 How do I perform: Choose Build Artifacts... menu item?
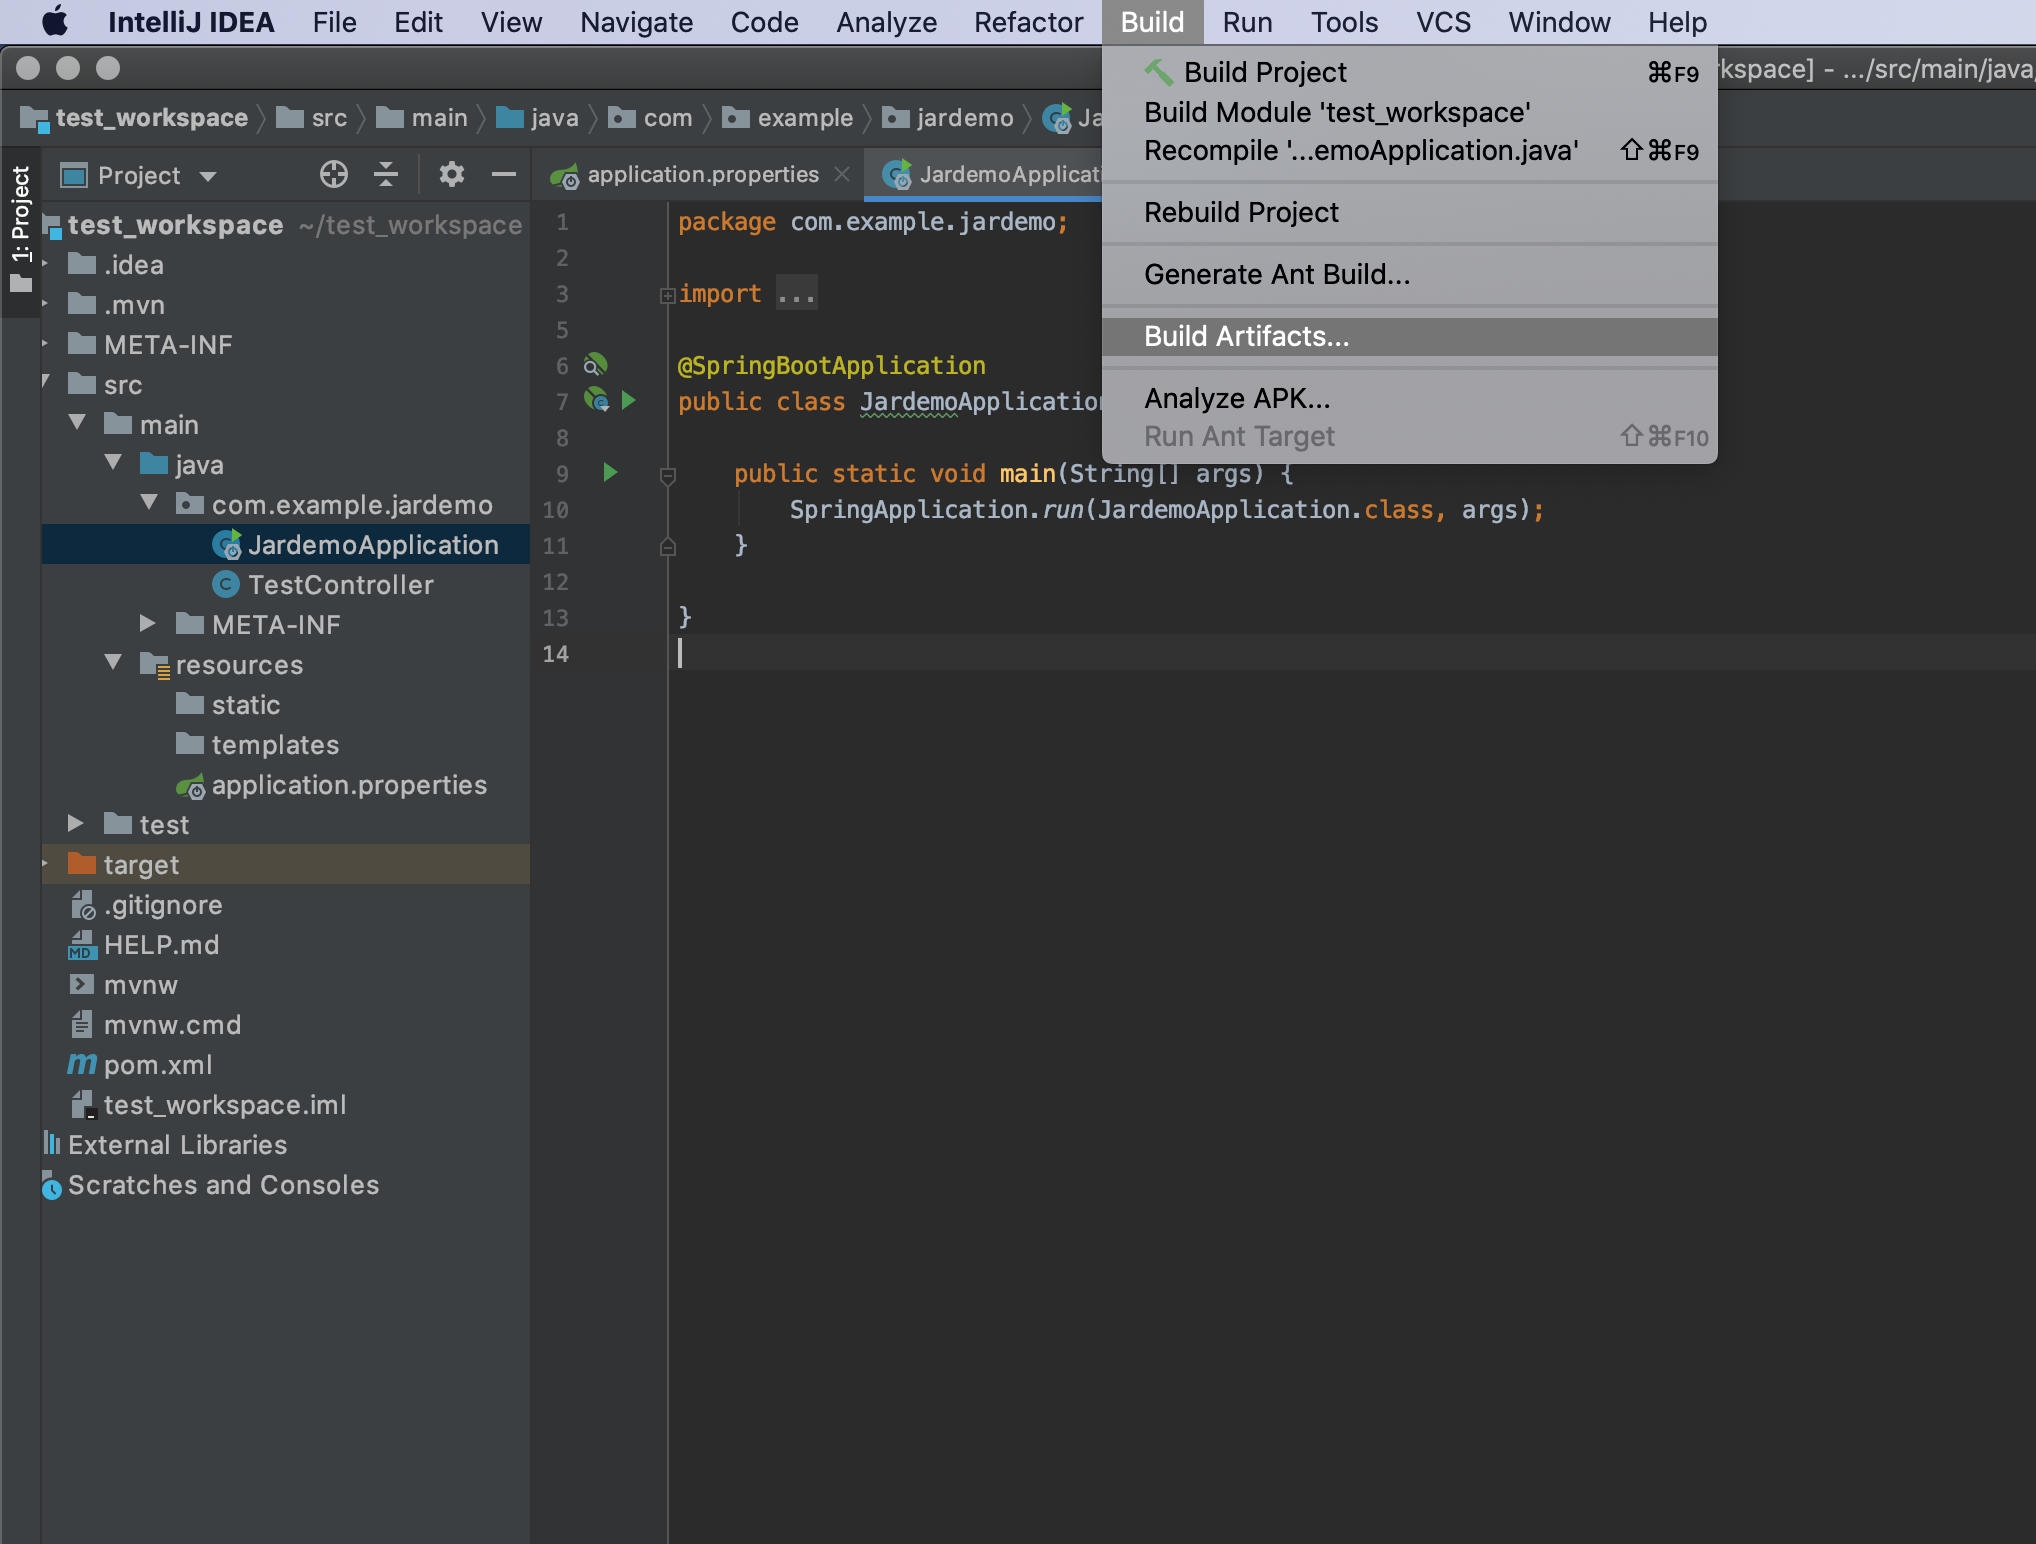pos(1409,337)
